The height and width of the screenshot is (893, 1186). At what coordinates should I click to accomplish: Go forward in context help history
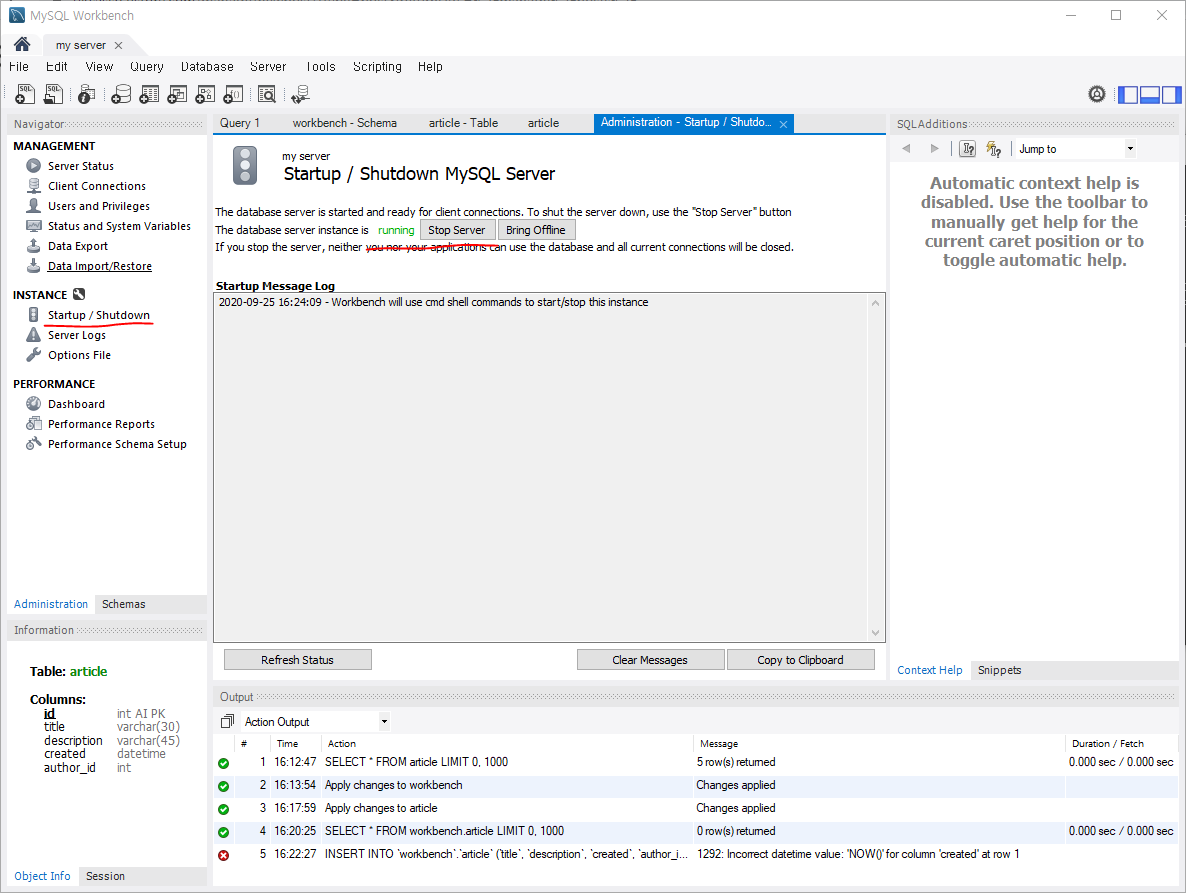935,149
